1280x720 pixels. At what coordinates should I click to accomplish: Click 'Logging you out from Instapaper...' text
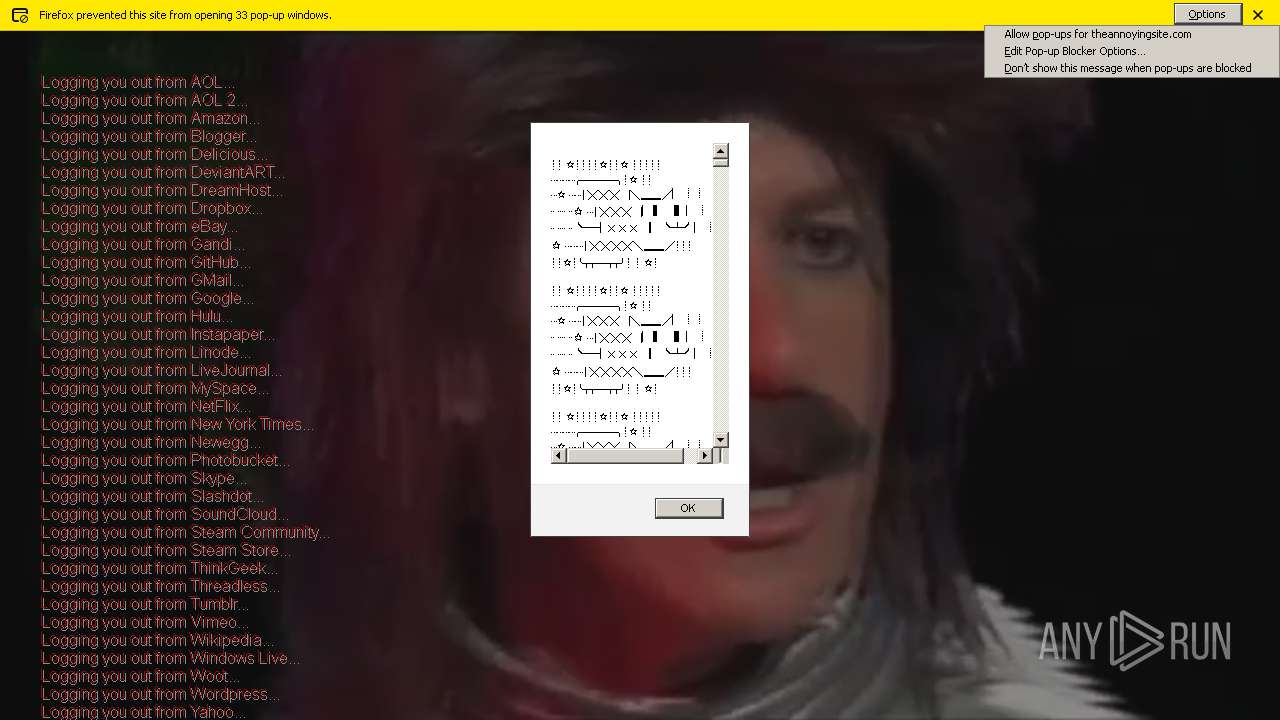tap(158, 334)
